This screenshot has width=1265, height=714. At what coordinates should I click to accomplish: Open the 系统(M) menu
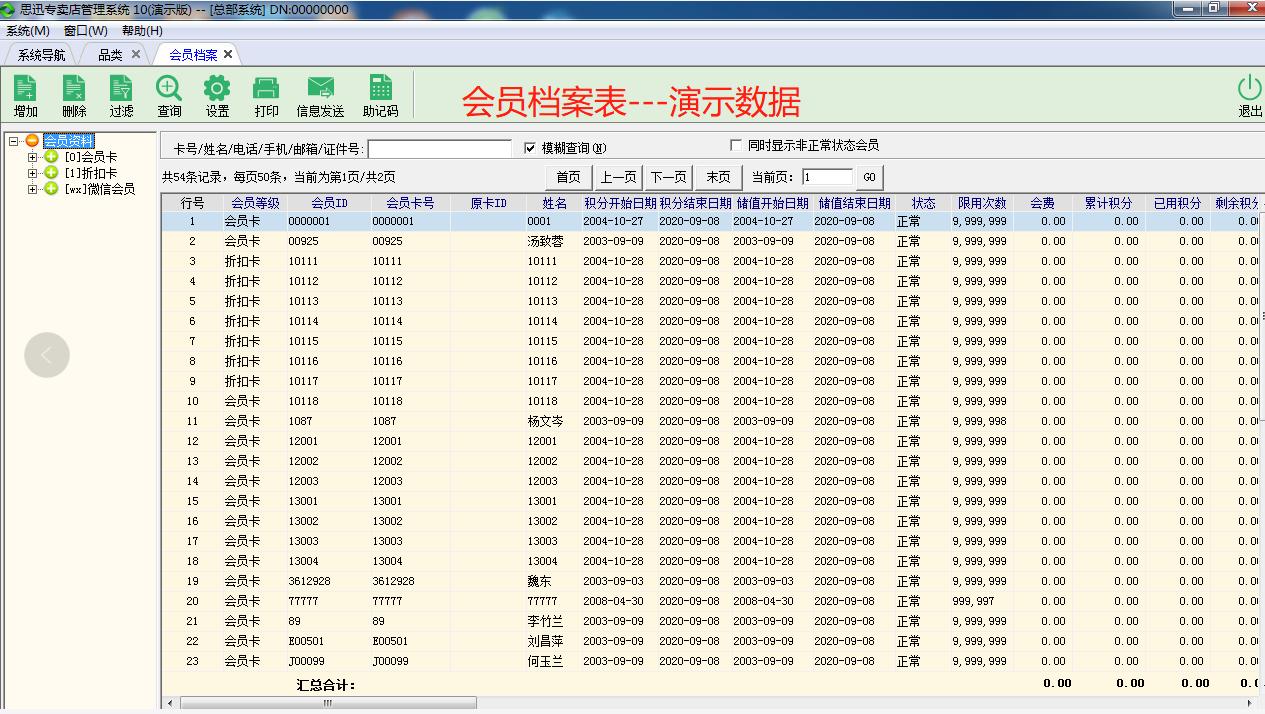[27, 31]
